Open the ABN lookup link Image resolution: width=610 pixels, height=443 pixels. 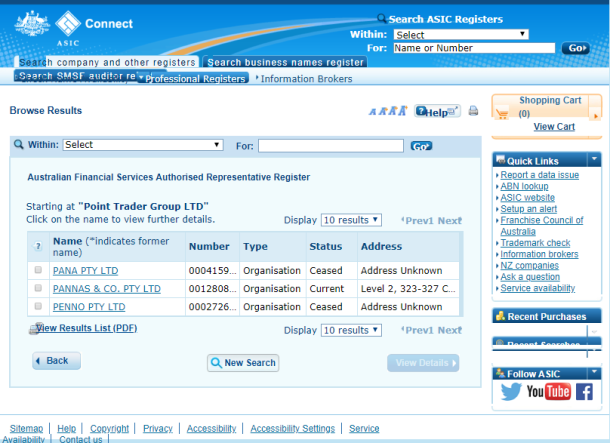pos(524,186)
